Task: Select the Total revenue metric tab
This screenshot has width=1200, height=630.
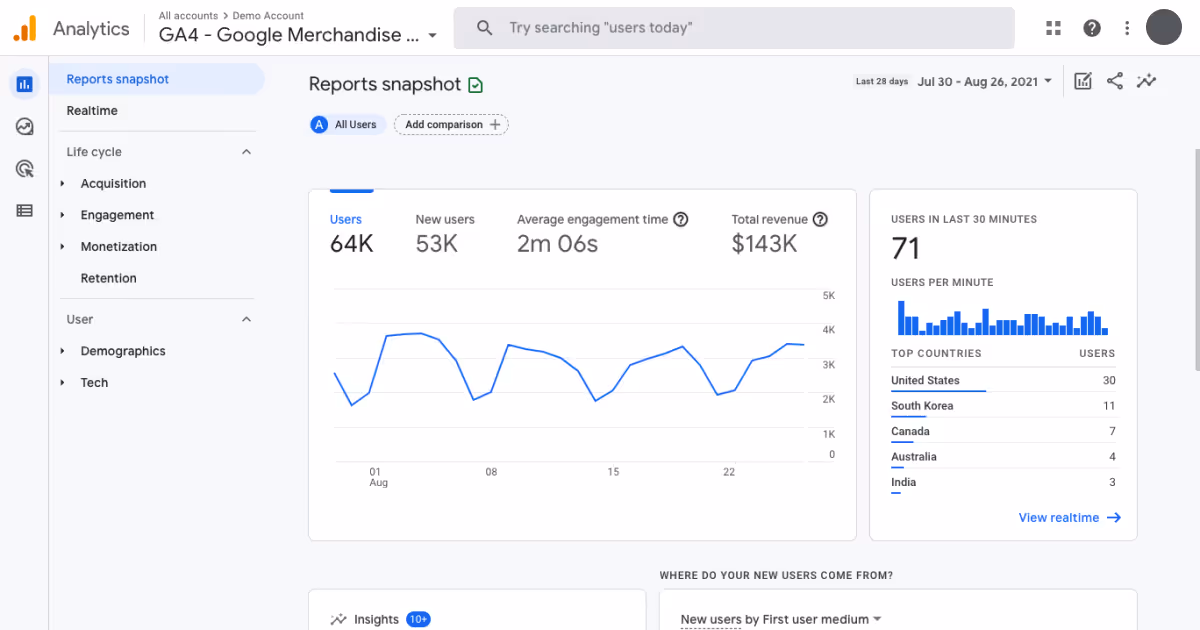Action: [780, 233]
